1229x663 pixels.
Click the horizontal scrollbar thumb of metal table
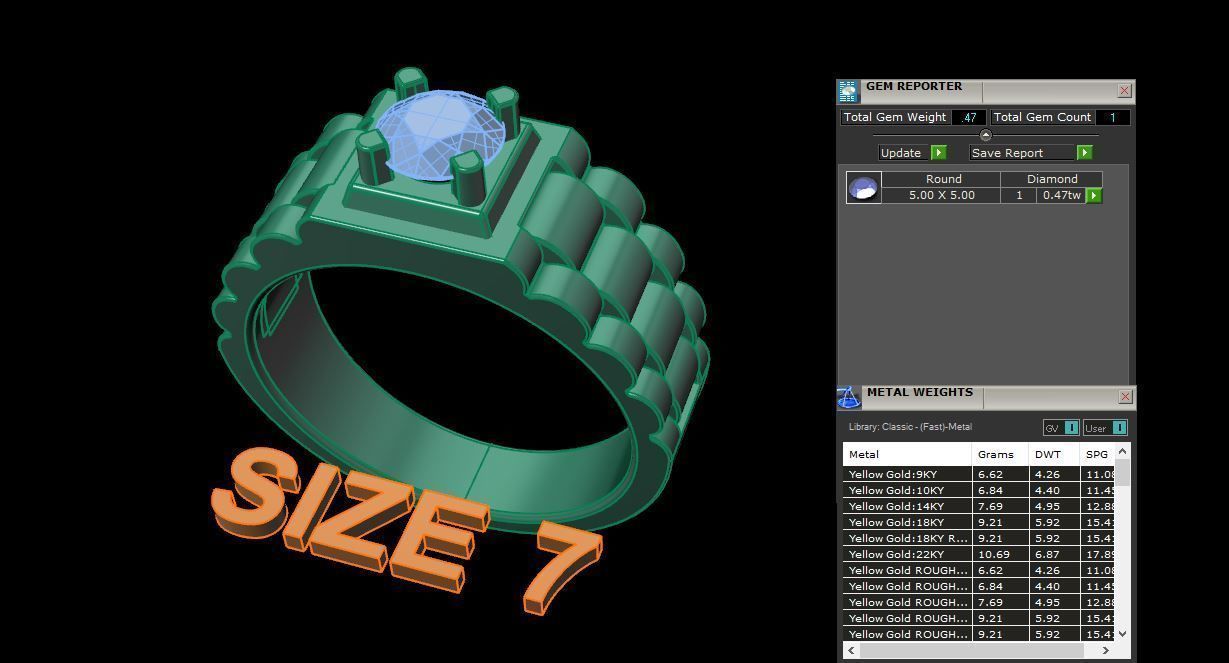coord(971,650)
